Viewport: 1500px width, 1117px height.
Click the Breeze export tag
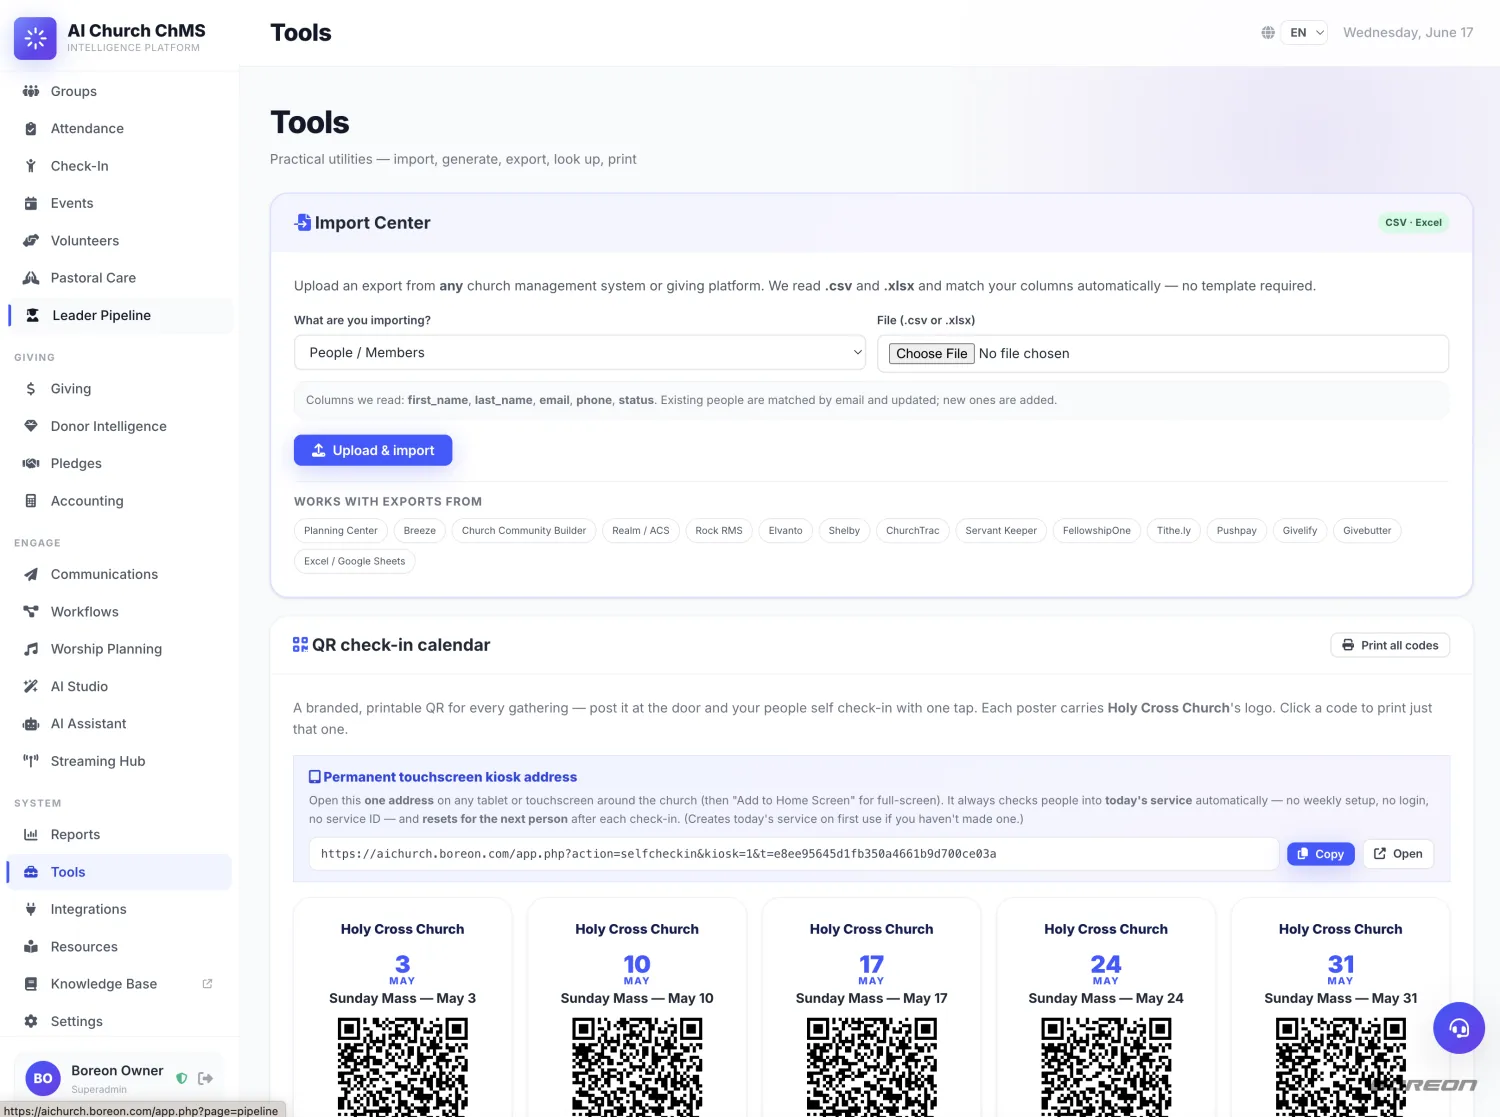(420, 531)
